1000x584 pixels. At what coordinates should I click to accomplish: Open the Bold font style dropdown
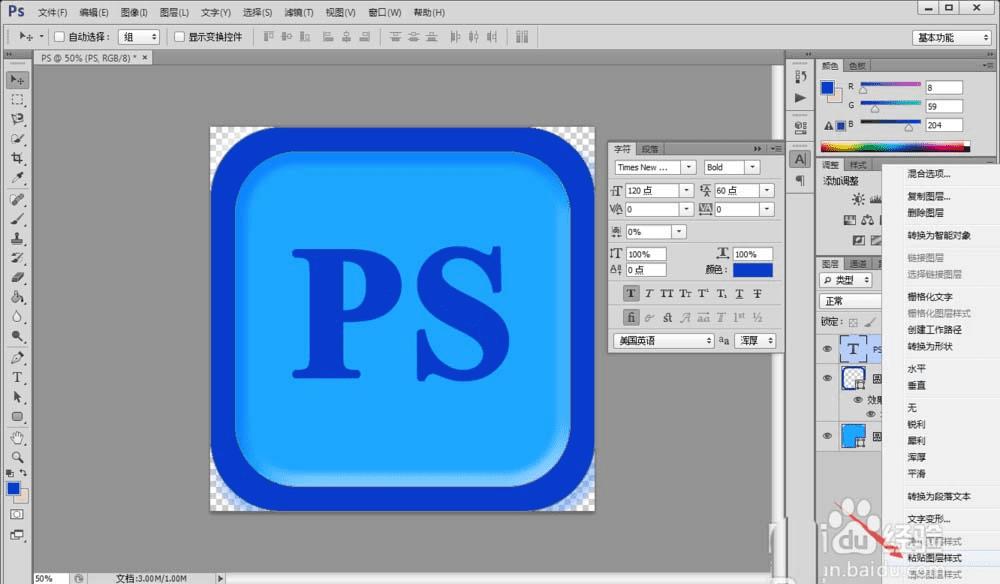pyautogui.click(x=753, y=167)
